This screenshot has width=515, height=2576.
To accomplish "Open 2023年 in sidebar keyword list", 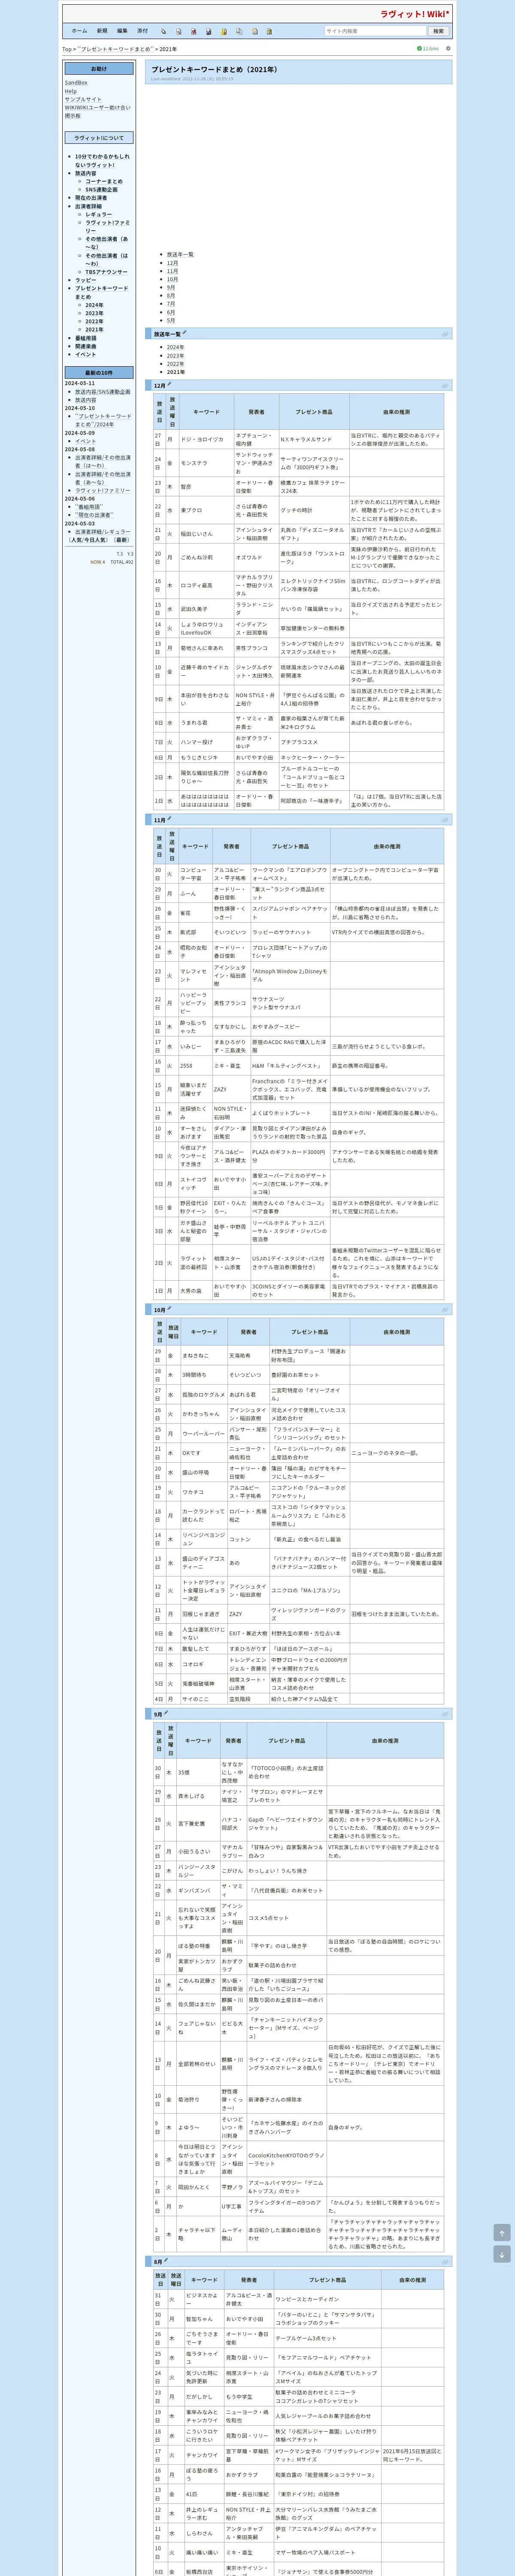I will [94, 313].
